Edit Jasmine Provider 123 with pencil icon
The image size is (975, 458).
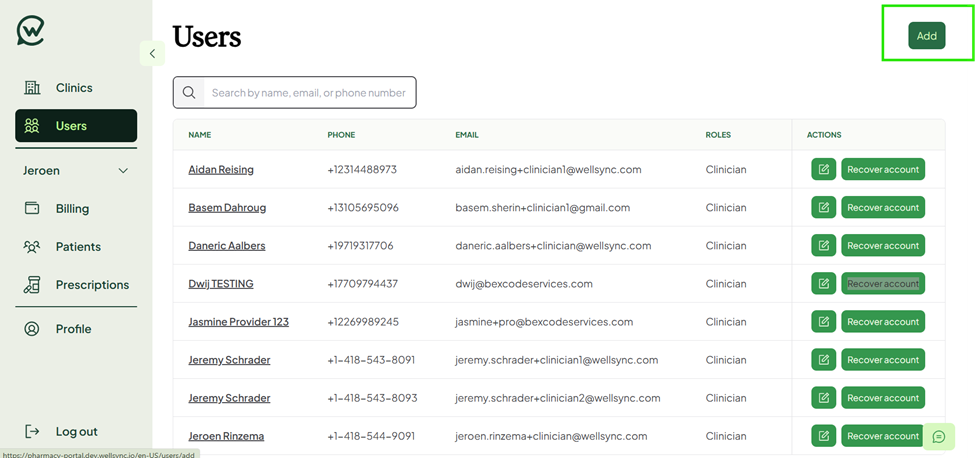[824, 321]
